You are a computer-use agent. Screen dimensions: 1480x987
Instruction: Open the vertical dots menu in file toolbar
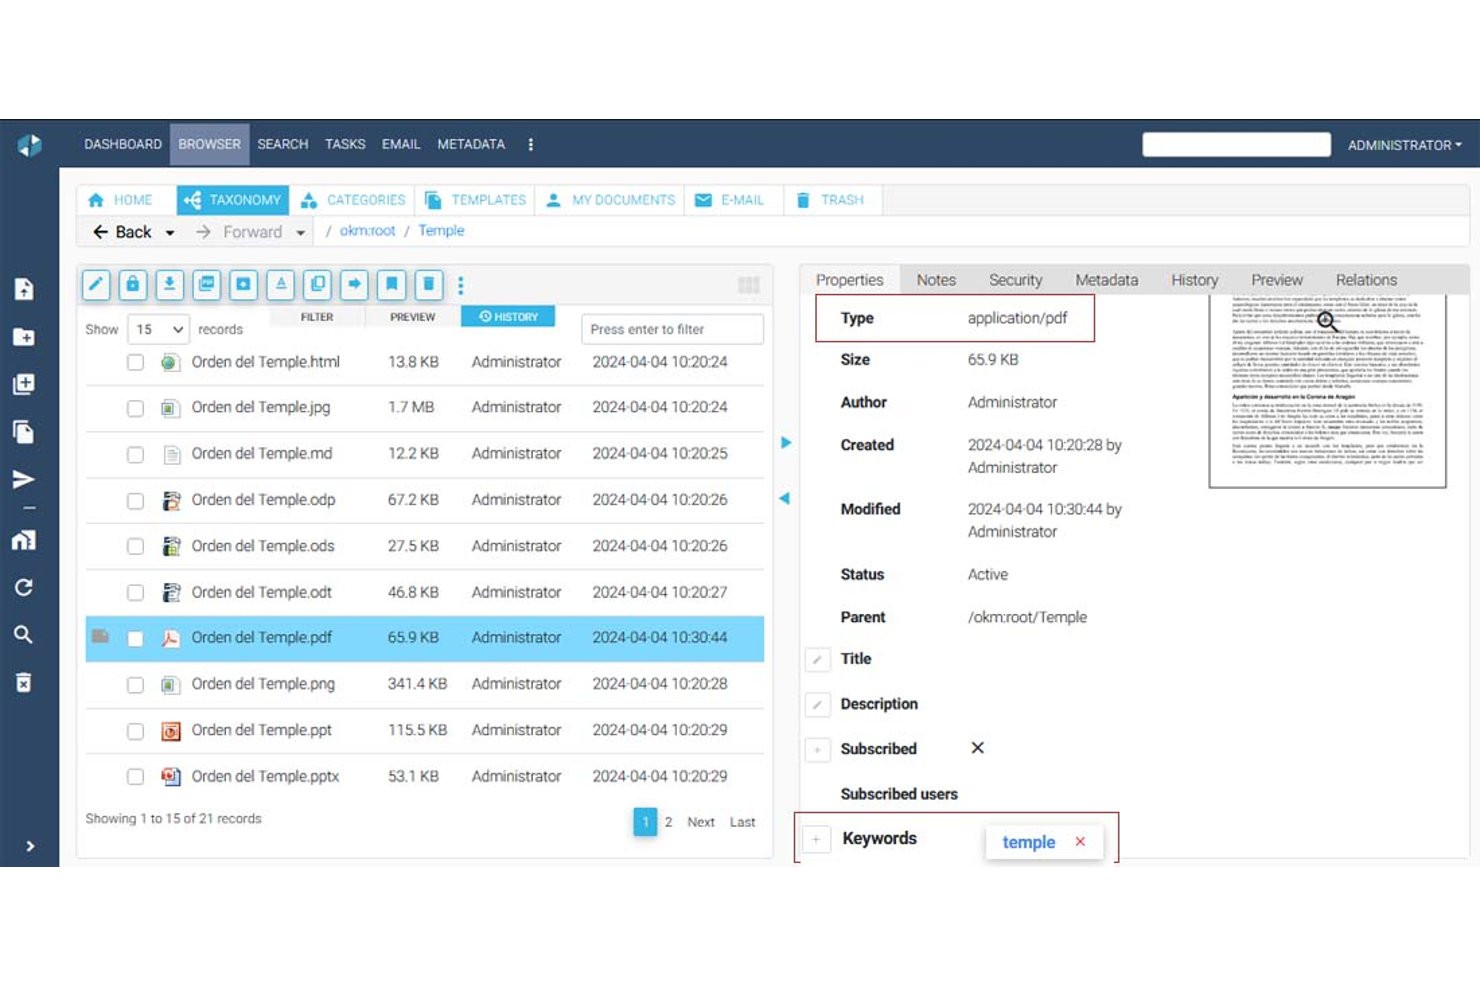[461, 285]
